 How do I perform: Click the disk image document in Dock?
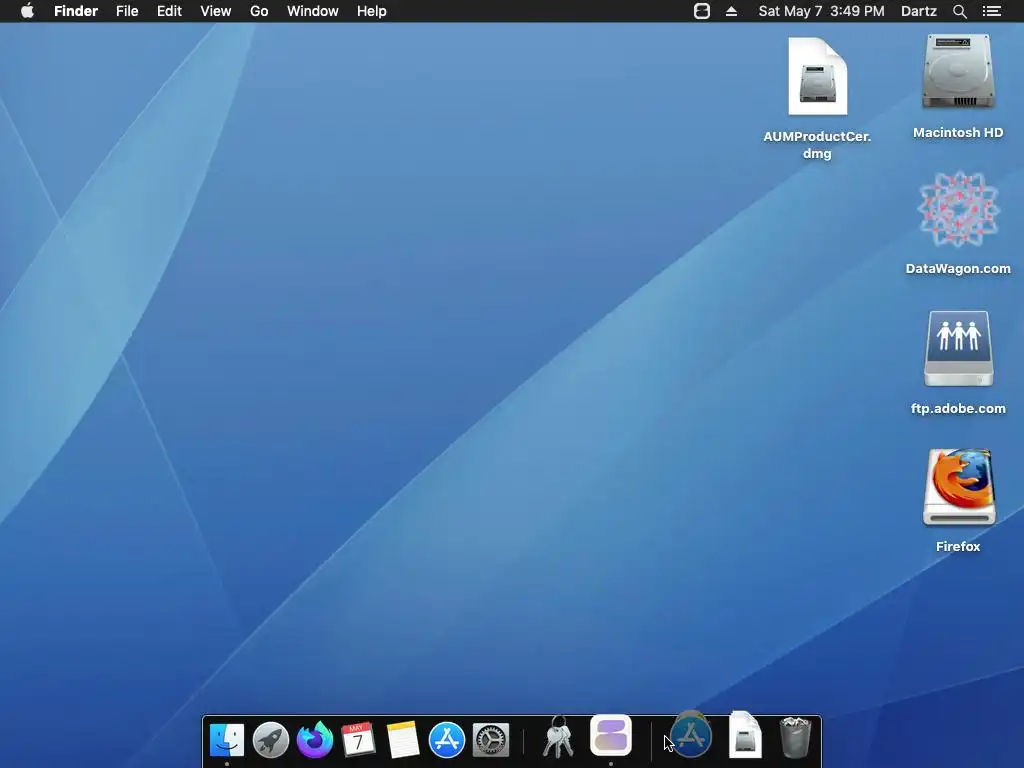[x=745, y=735]
